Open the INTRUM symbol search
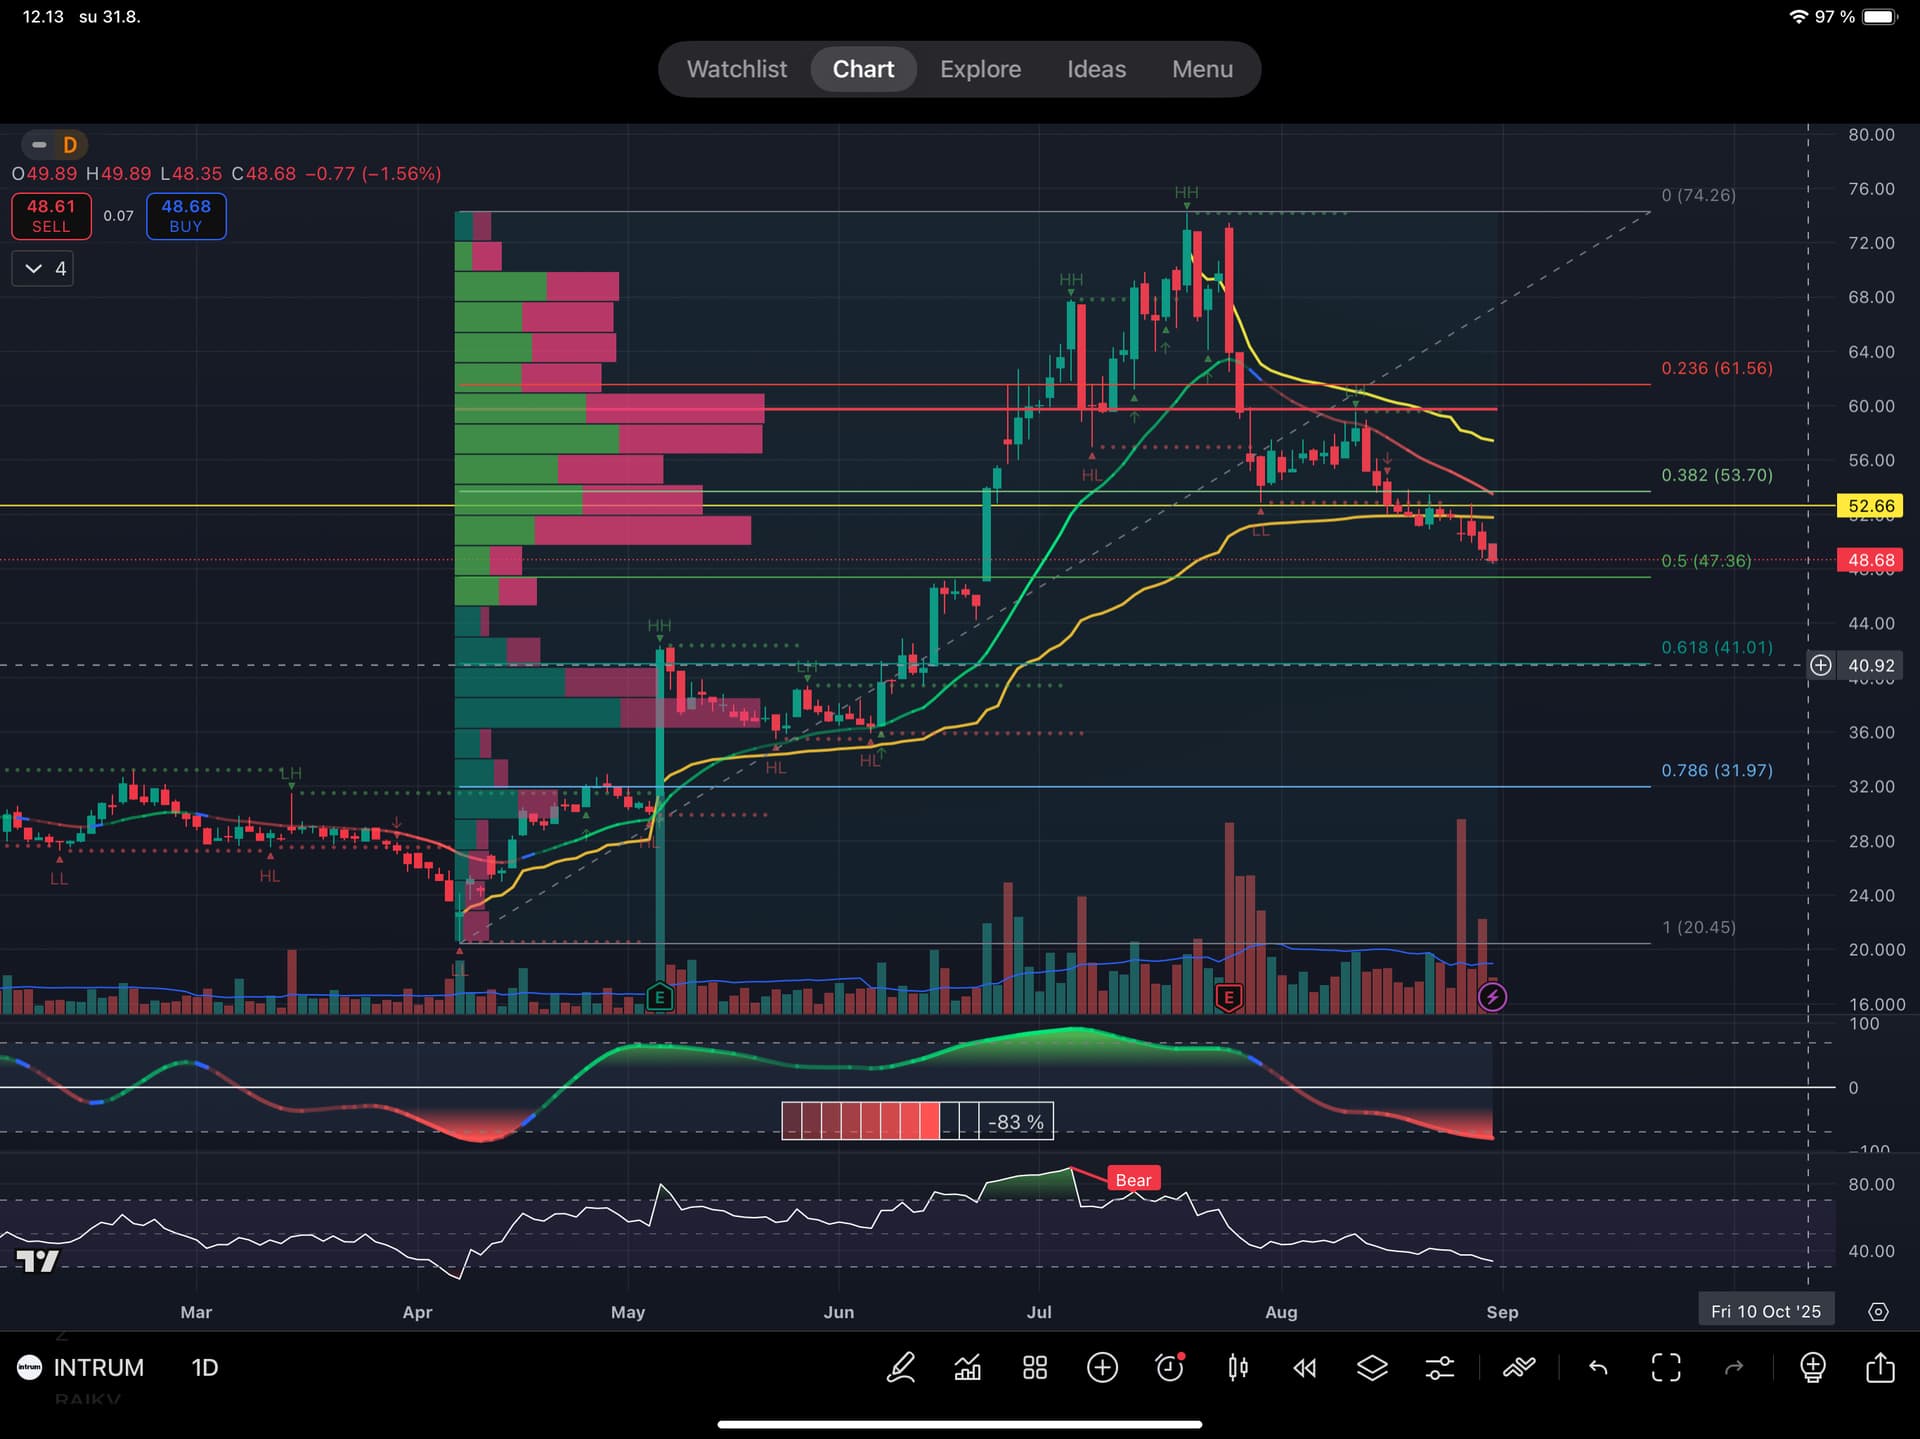 click(98, 1367)
